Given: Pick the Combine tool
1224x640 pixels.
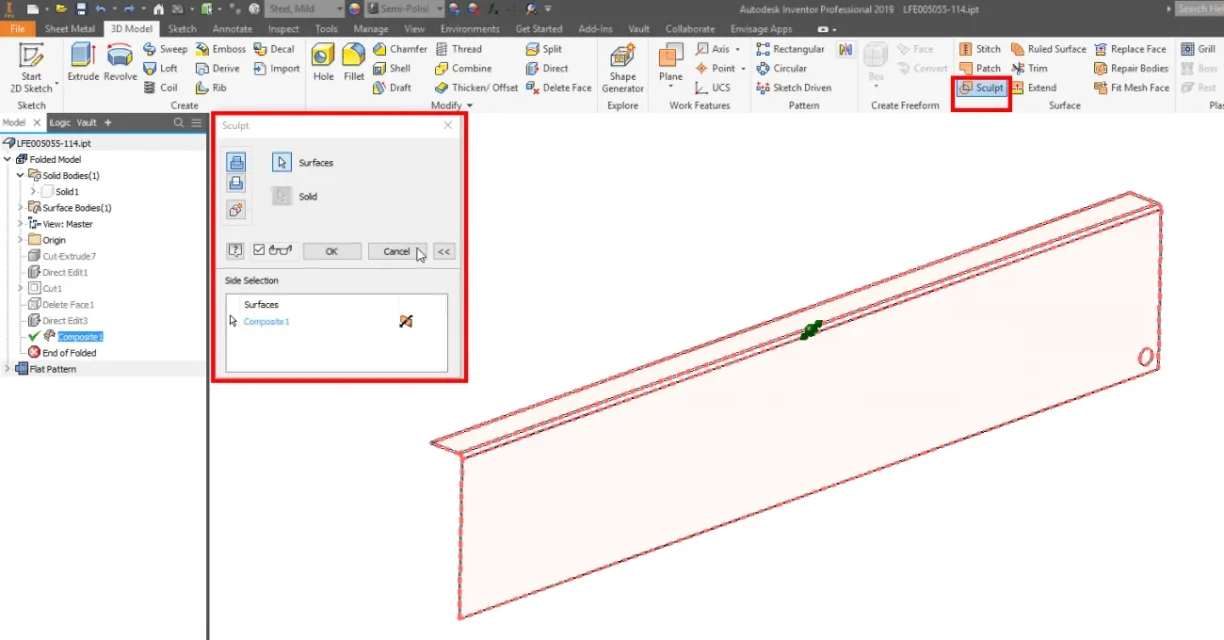Looking at the screenshot, I should 463,68.
